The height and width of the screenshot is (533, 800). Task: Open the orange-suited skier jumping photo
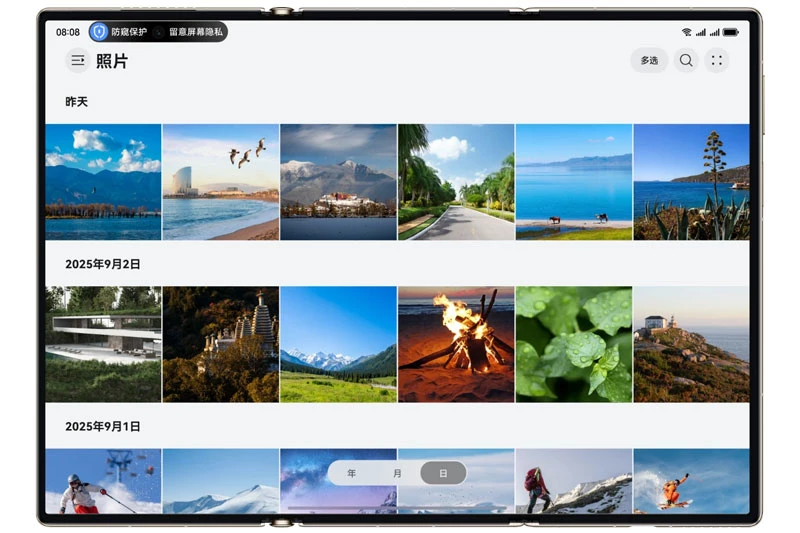point(691,481)
